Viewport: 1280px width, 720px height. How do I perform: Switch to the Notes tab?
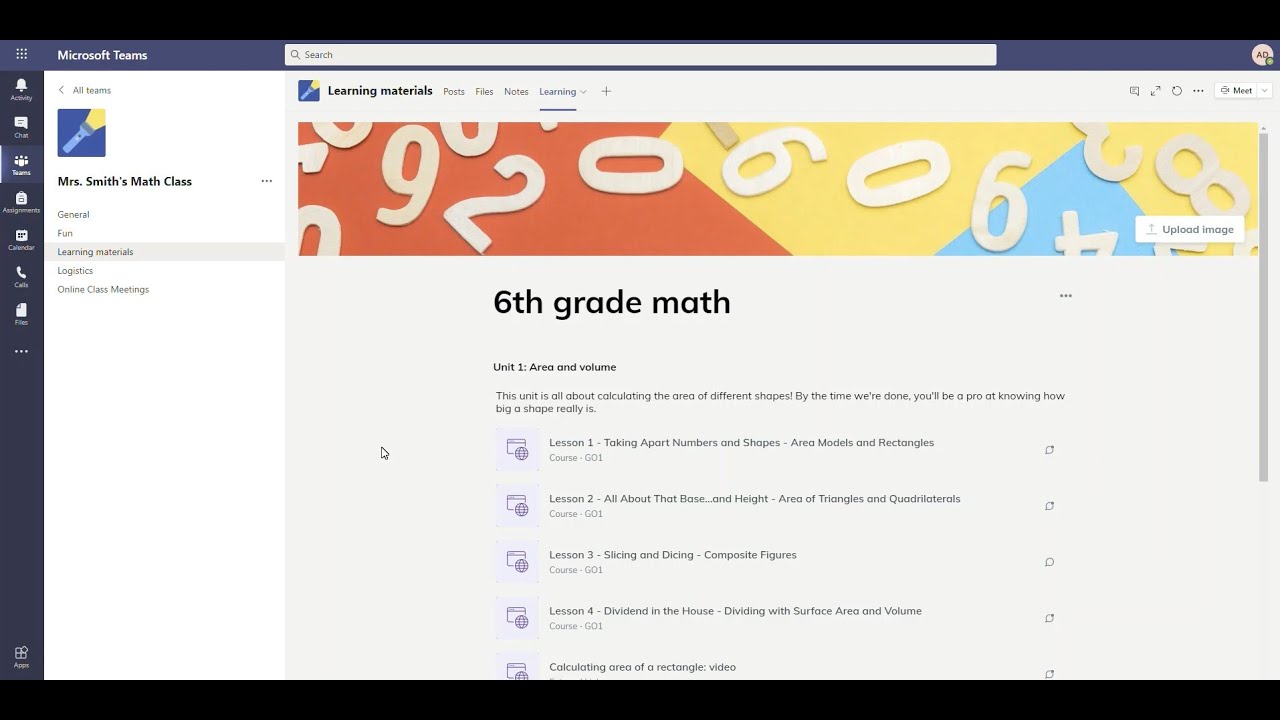[516, 92]
